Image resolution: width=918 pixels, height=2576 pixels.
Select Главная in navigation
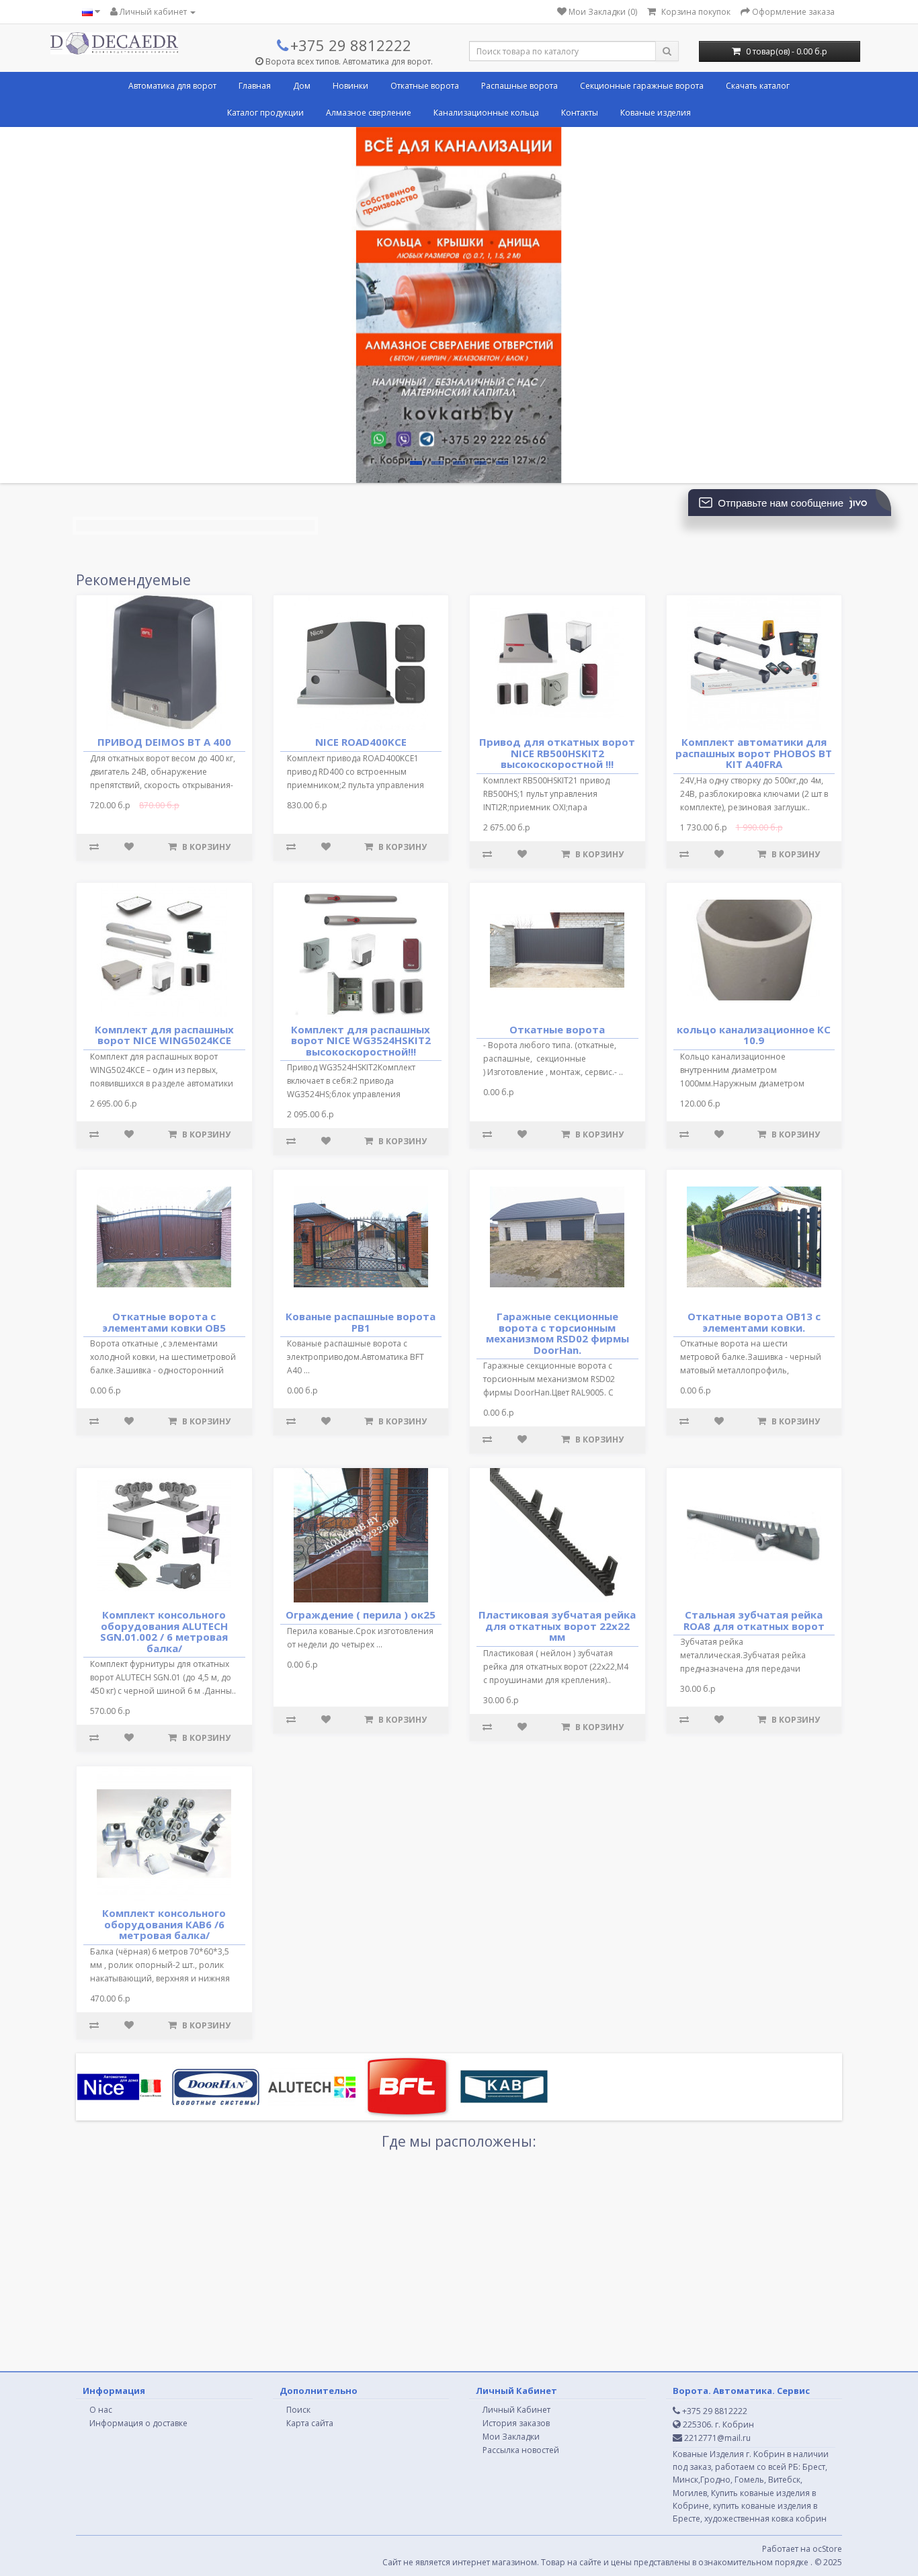(254, 86)
